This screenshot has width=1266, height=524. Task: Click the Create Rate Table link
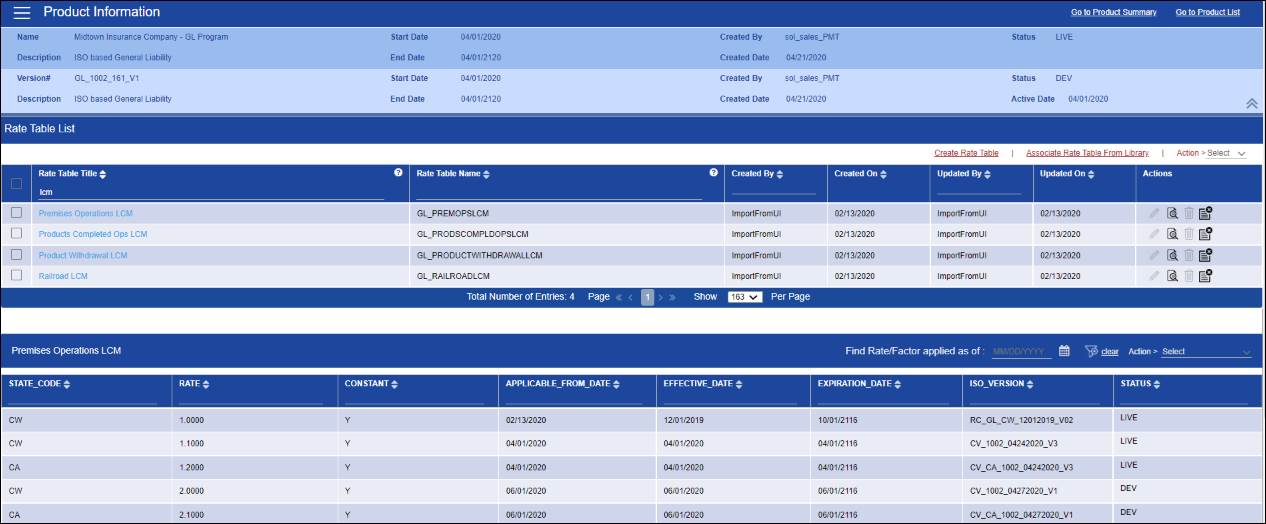pos(966,153)
